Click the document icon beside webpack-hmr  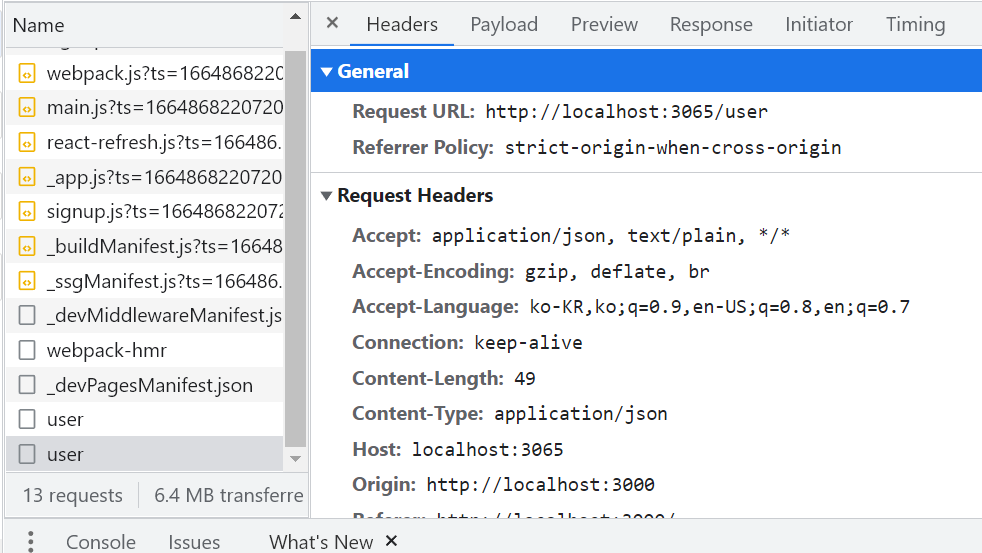tap(28, 350)
